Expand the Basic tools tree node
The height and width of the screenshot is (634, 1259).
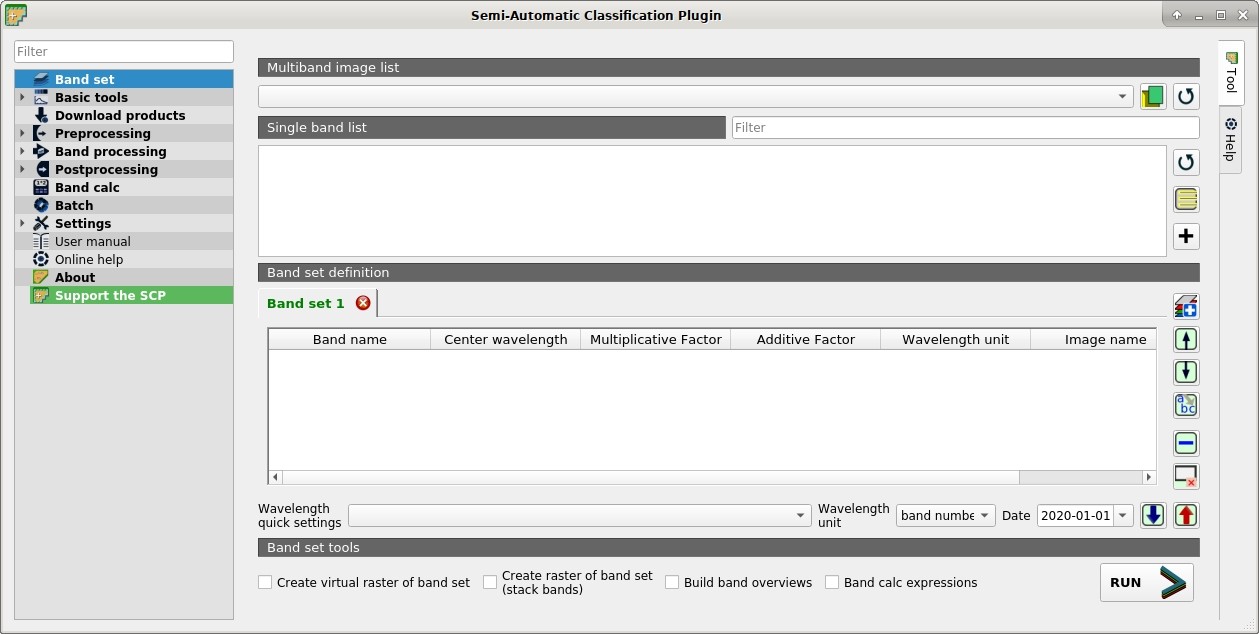click(x=22, y=97)
